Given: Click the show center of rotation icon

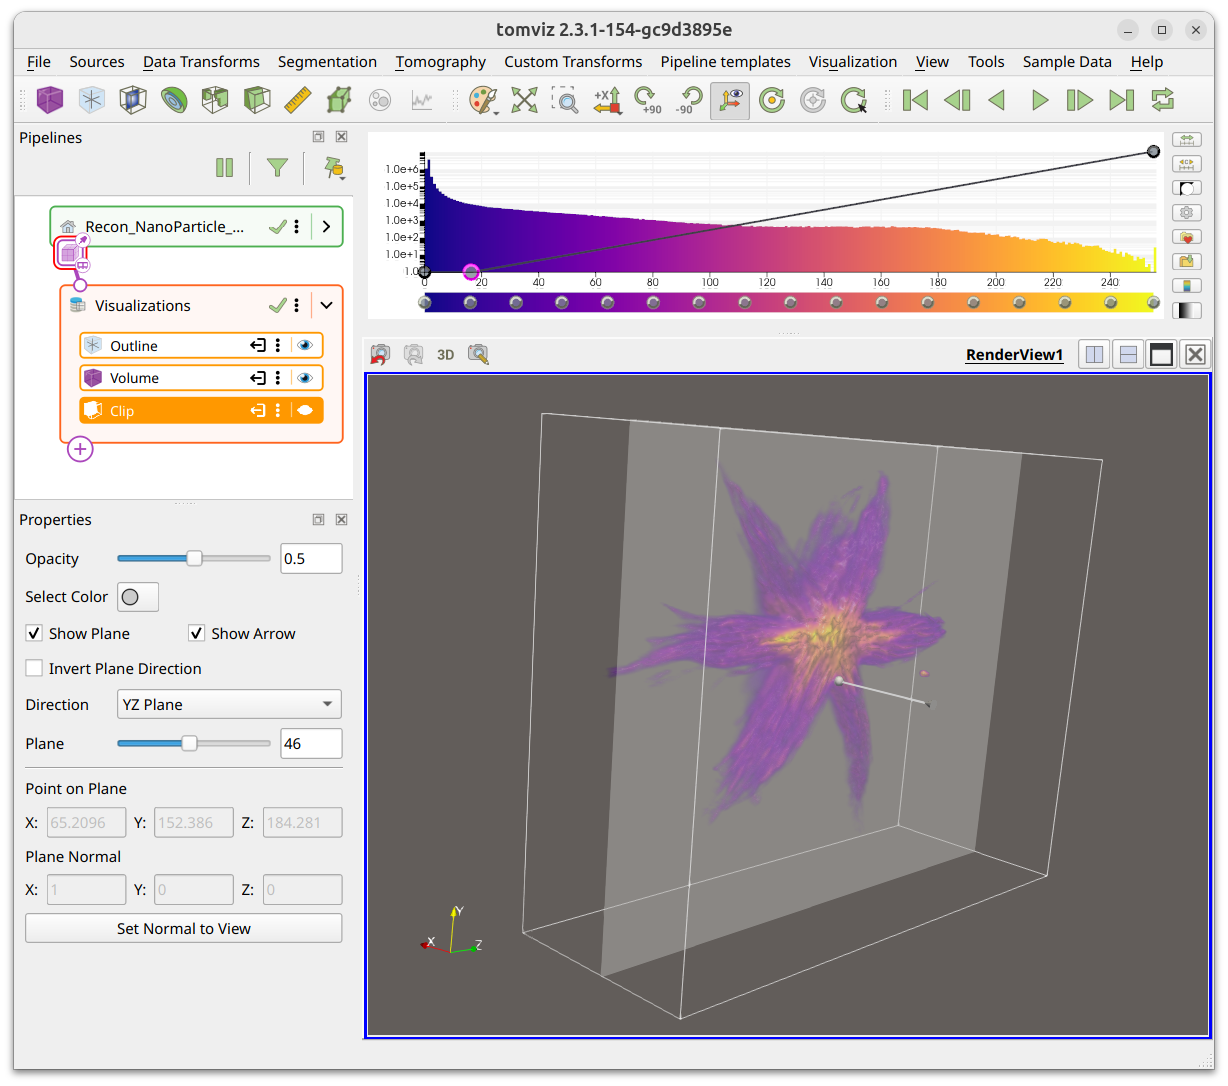Looking at the screenshot, I should [772, 99].
